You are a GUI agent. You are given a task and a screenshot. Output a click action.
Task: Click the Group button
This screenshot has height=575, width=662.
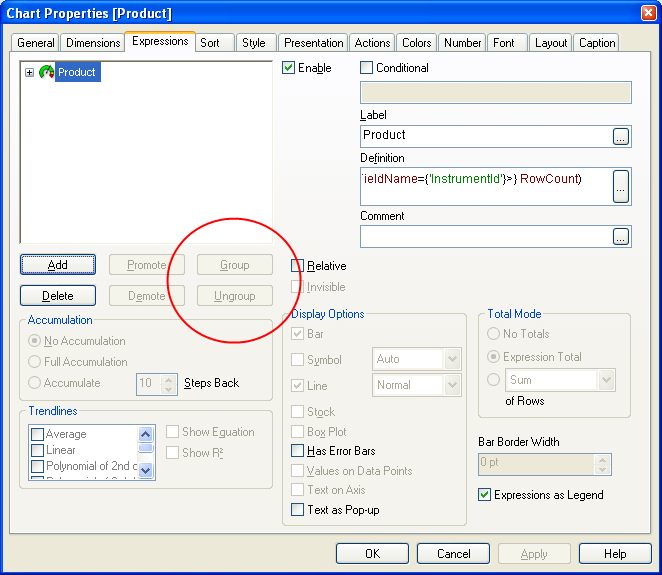235,265
